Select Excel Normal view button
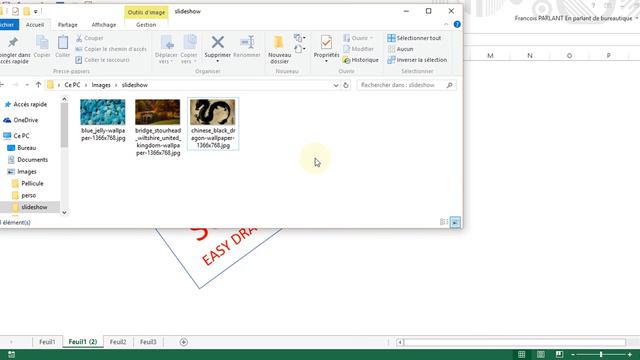Image resolution: width=640 pixels, height=360 pixels. click(x=522, y=354)
